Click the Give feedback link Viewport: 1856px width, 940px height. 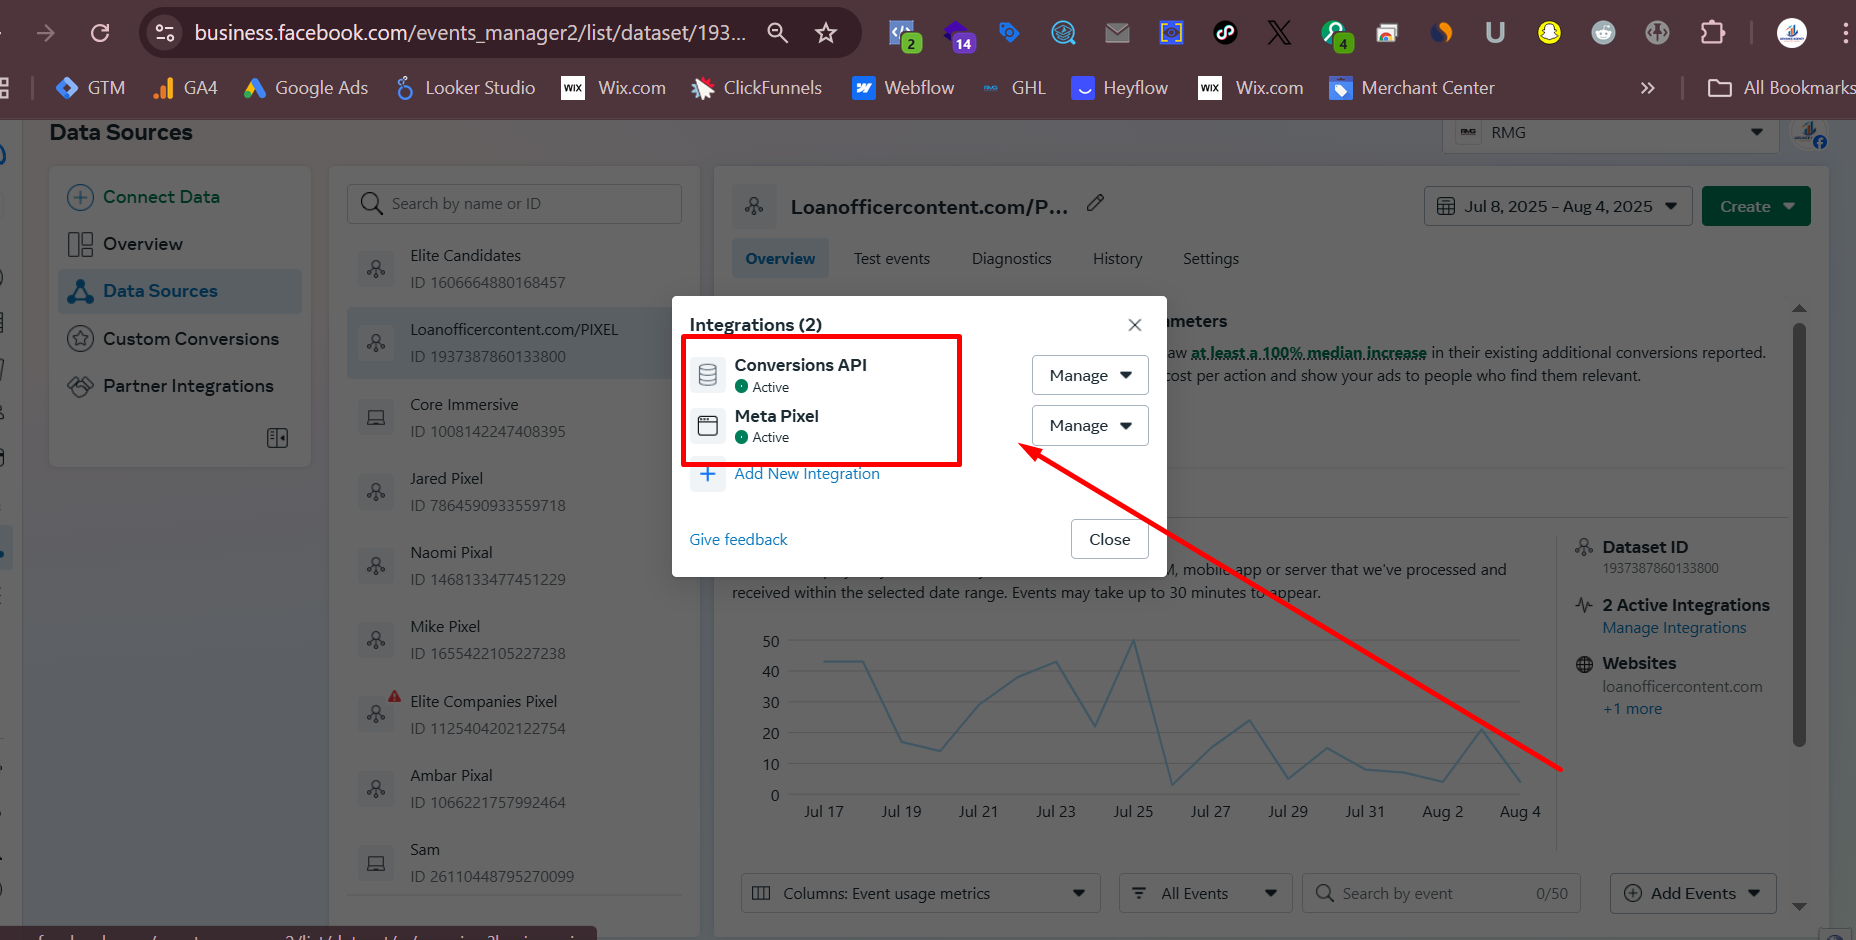[x=738, y=540]
